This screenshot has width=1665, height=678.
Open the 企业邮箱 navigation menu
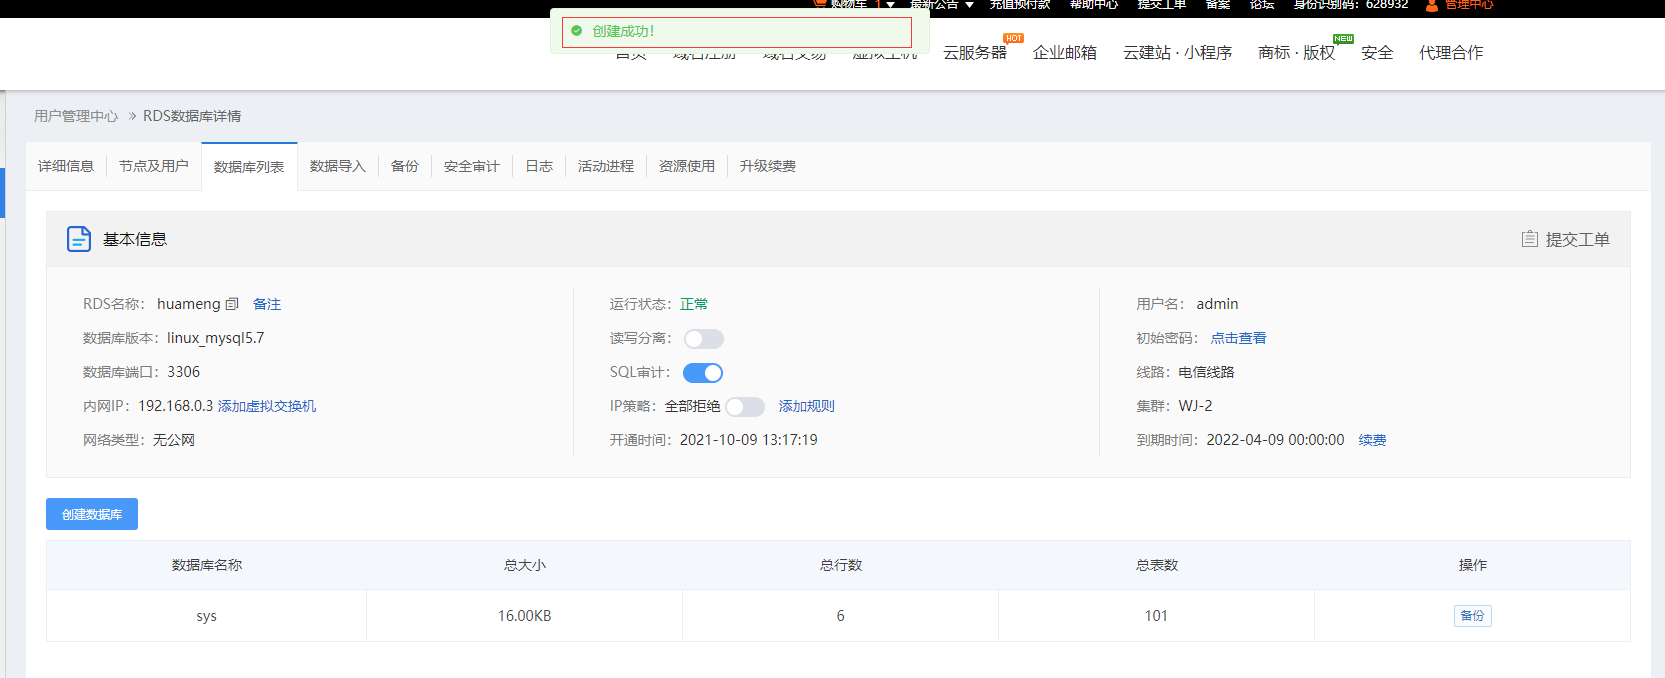pyautogui.click(x=1065, y=52)
